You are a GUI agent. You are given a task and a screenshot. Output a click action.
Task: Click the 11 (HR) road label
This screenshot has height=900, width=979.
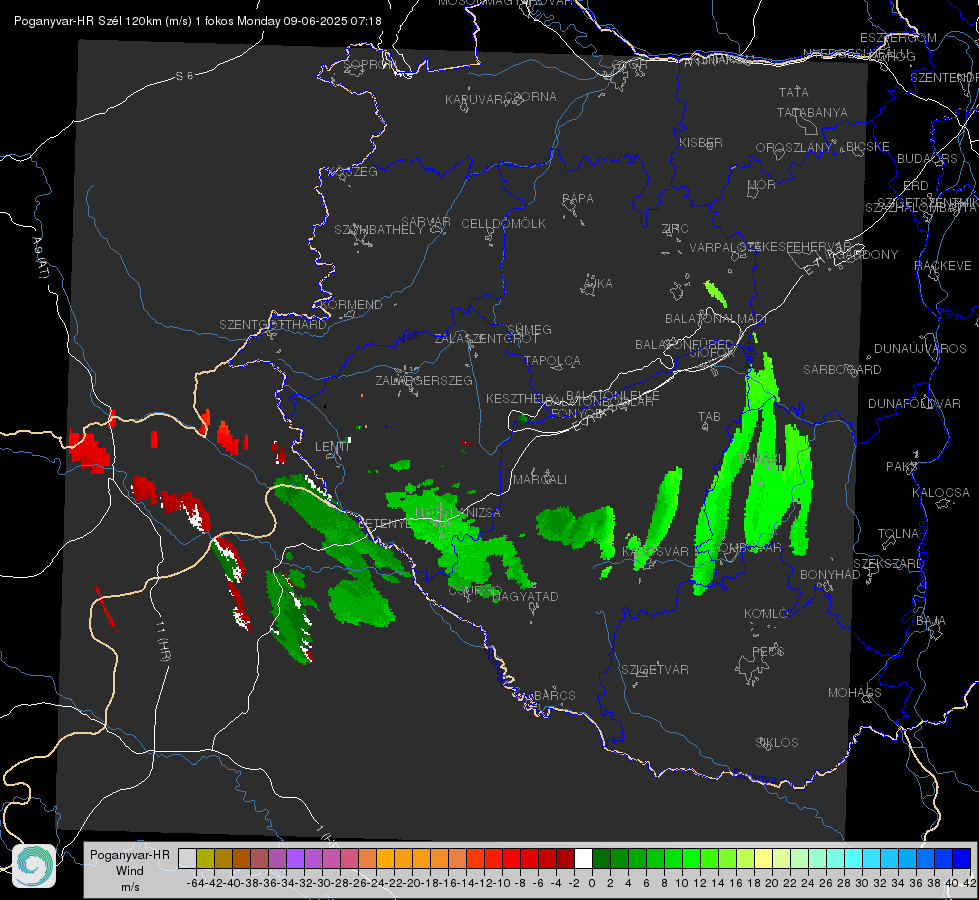tap(162, 641)
